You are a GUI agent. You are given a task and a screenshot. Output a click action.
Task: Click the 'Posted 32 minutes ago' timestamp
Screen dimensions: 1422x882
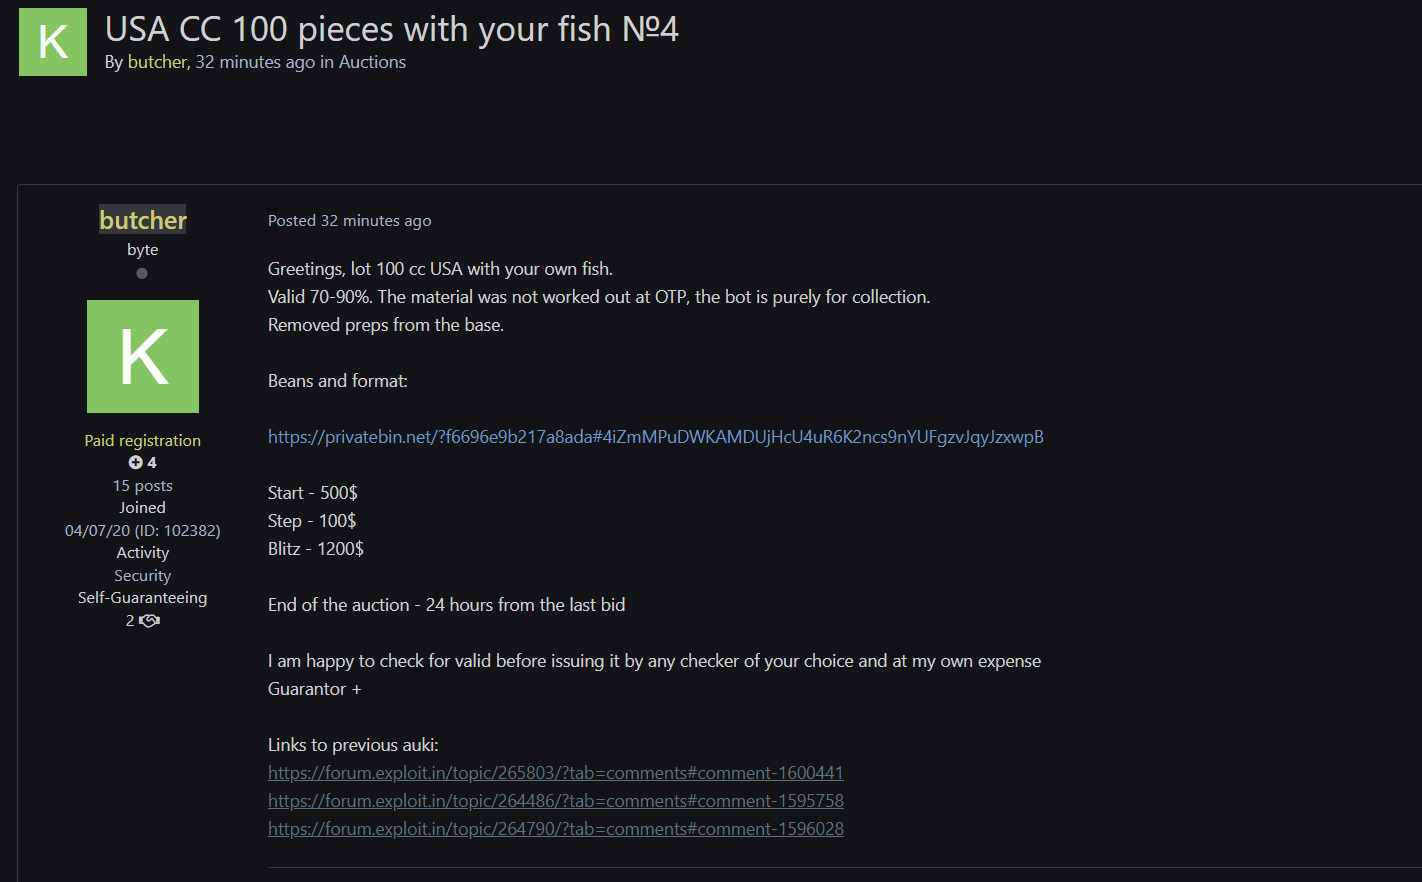[349, 221]
